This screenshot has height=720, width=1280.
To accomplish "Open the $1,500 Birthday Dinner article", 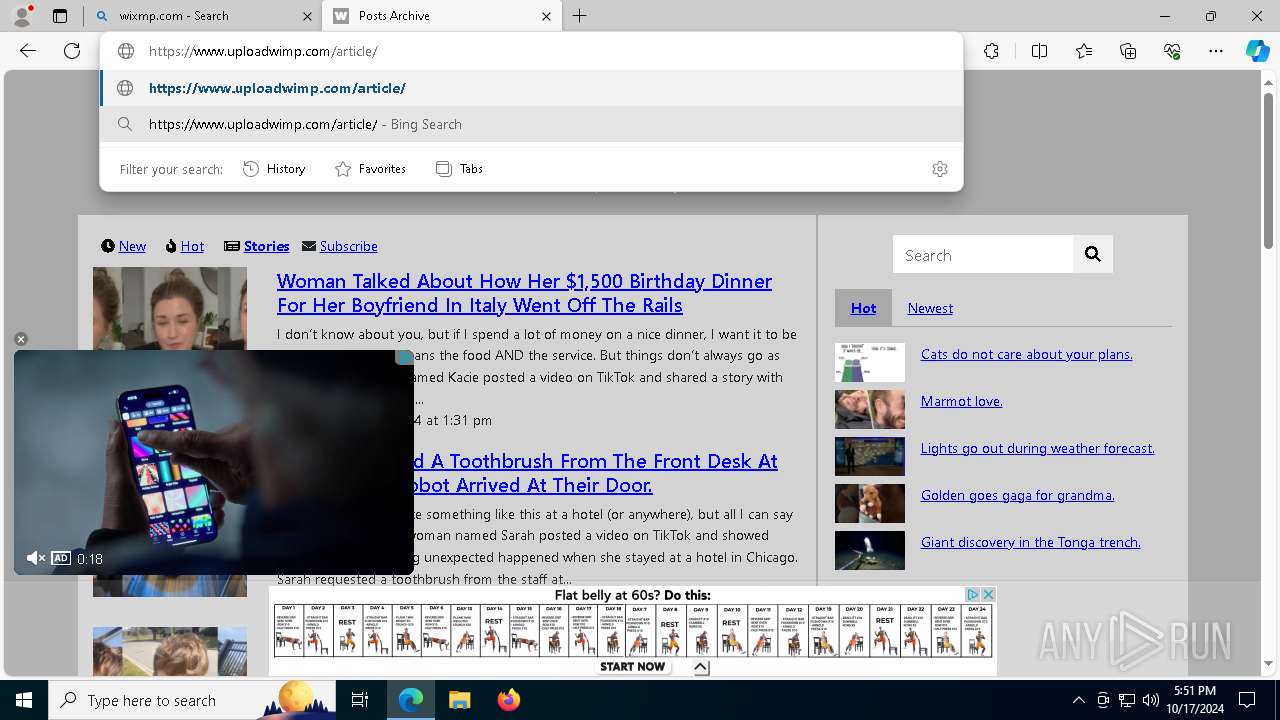I will (524, 293).
